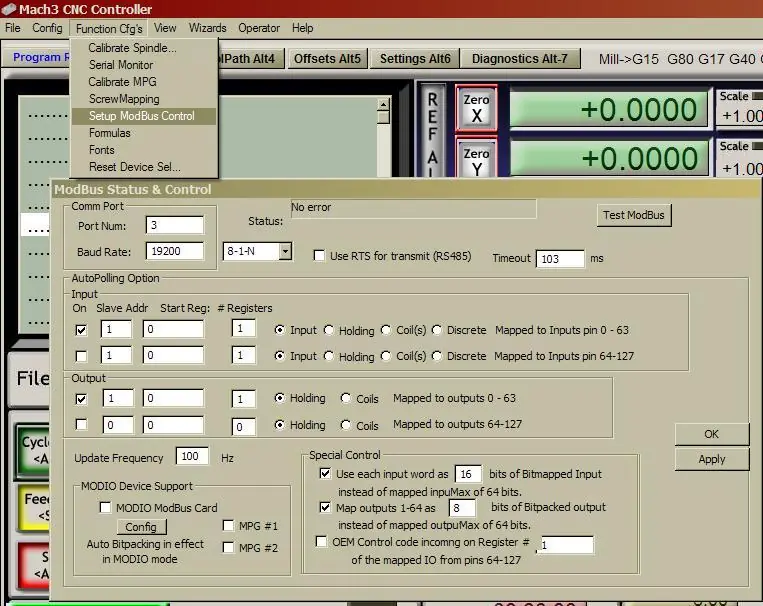Select Coil(s) radio for inputs 0-63
This screenshot has height=606, width=763.
[386, 330]
